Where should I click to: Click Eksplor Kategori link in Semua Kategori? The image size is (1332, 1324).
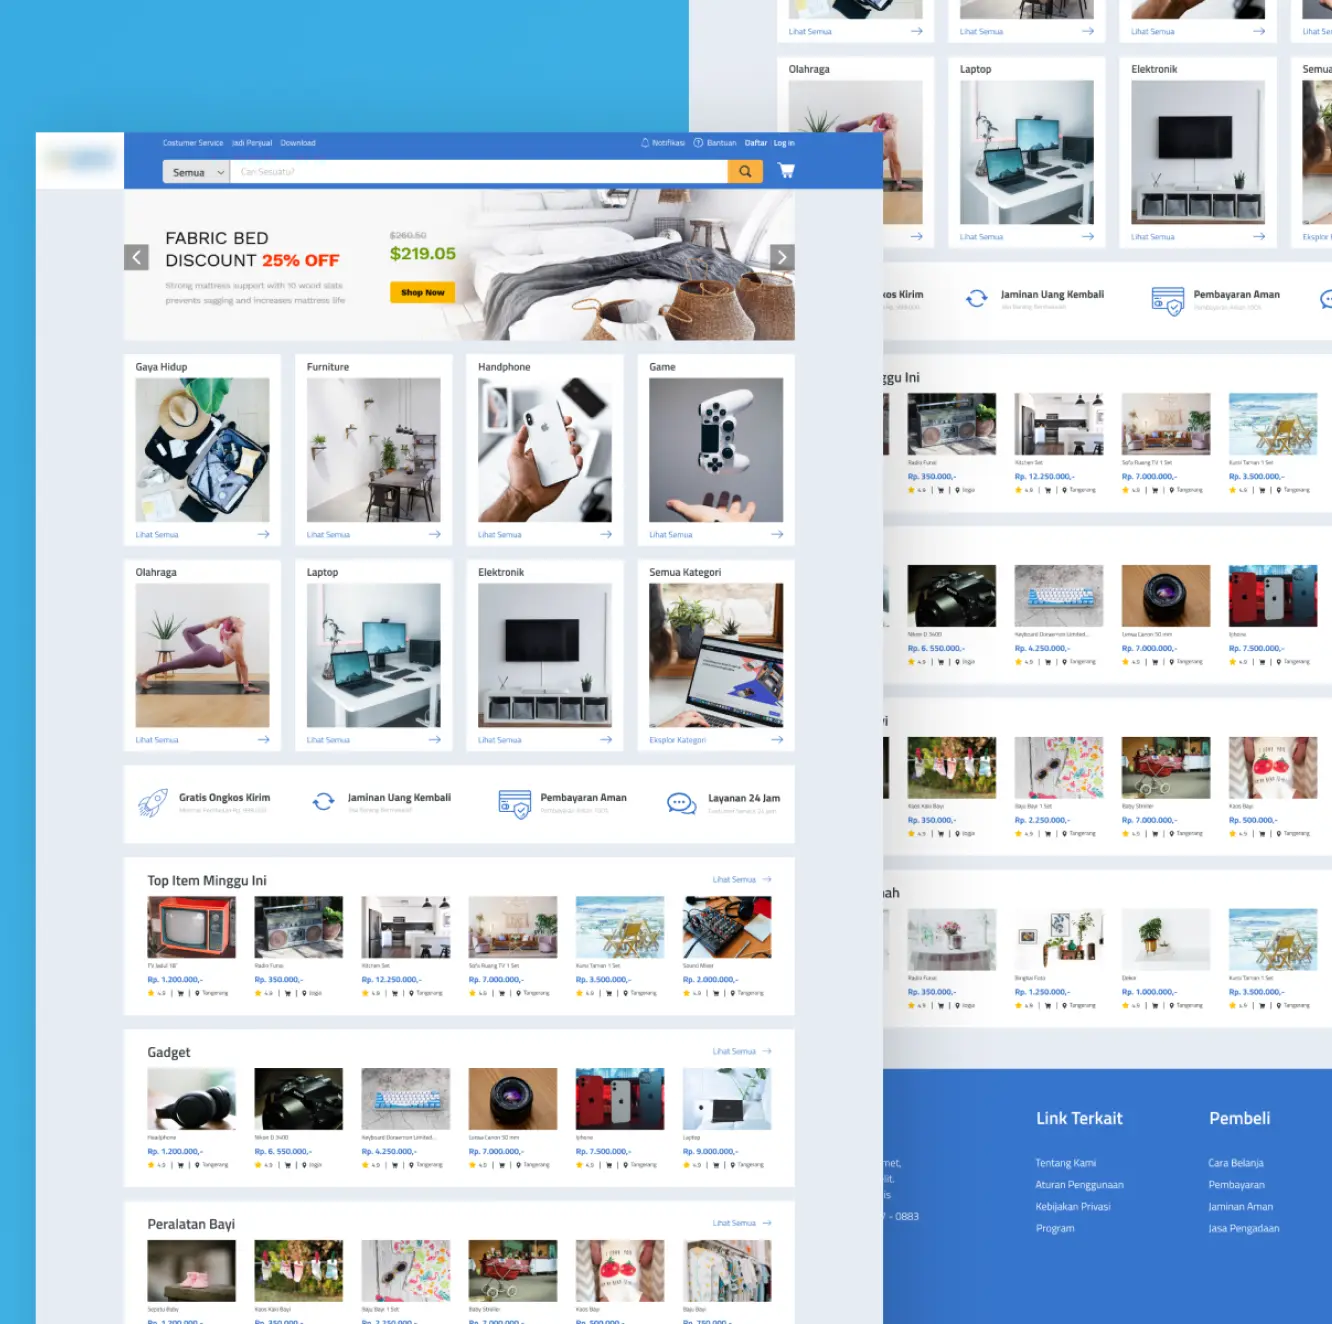click(677, 741)
